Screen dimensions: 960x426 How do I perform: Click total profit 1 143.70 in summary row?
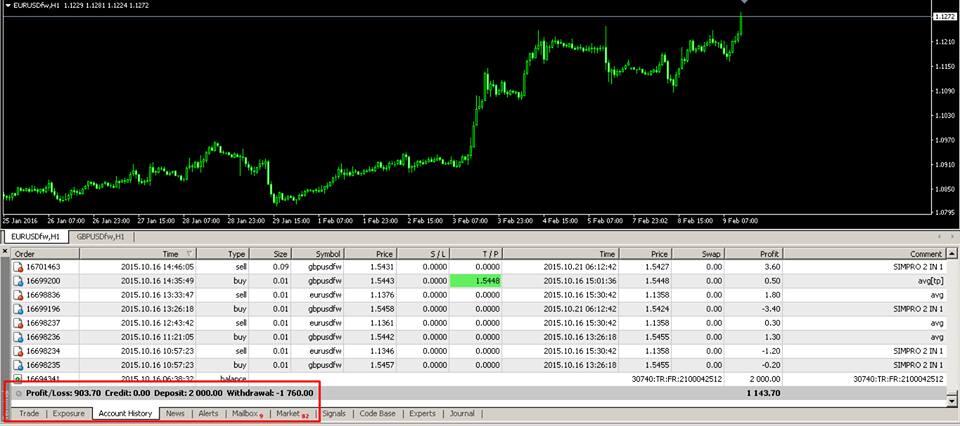coord(763,394)
